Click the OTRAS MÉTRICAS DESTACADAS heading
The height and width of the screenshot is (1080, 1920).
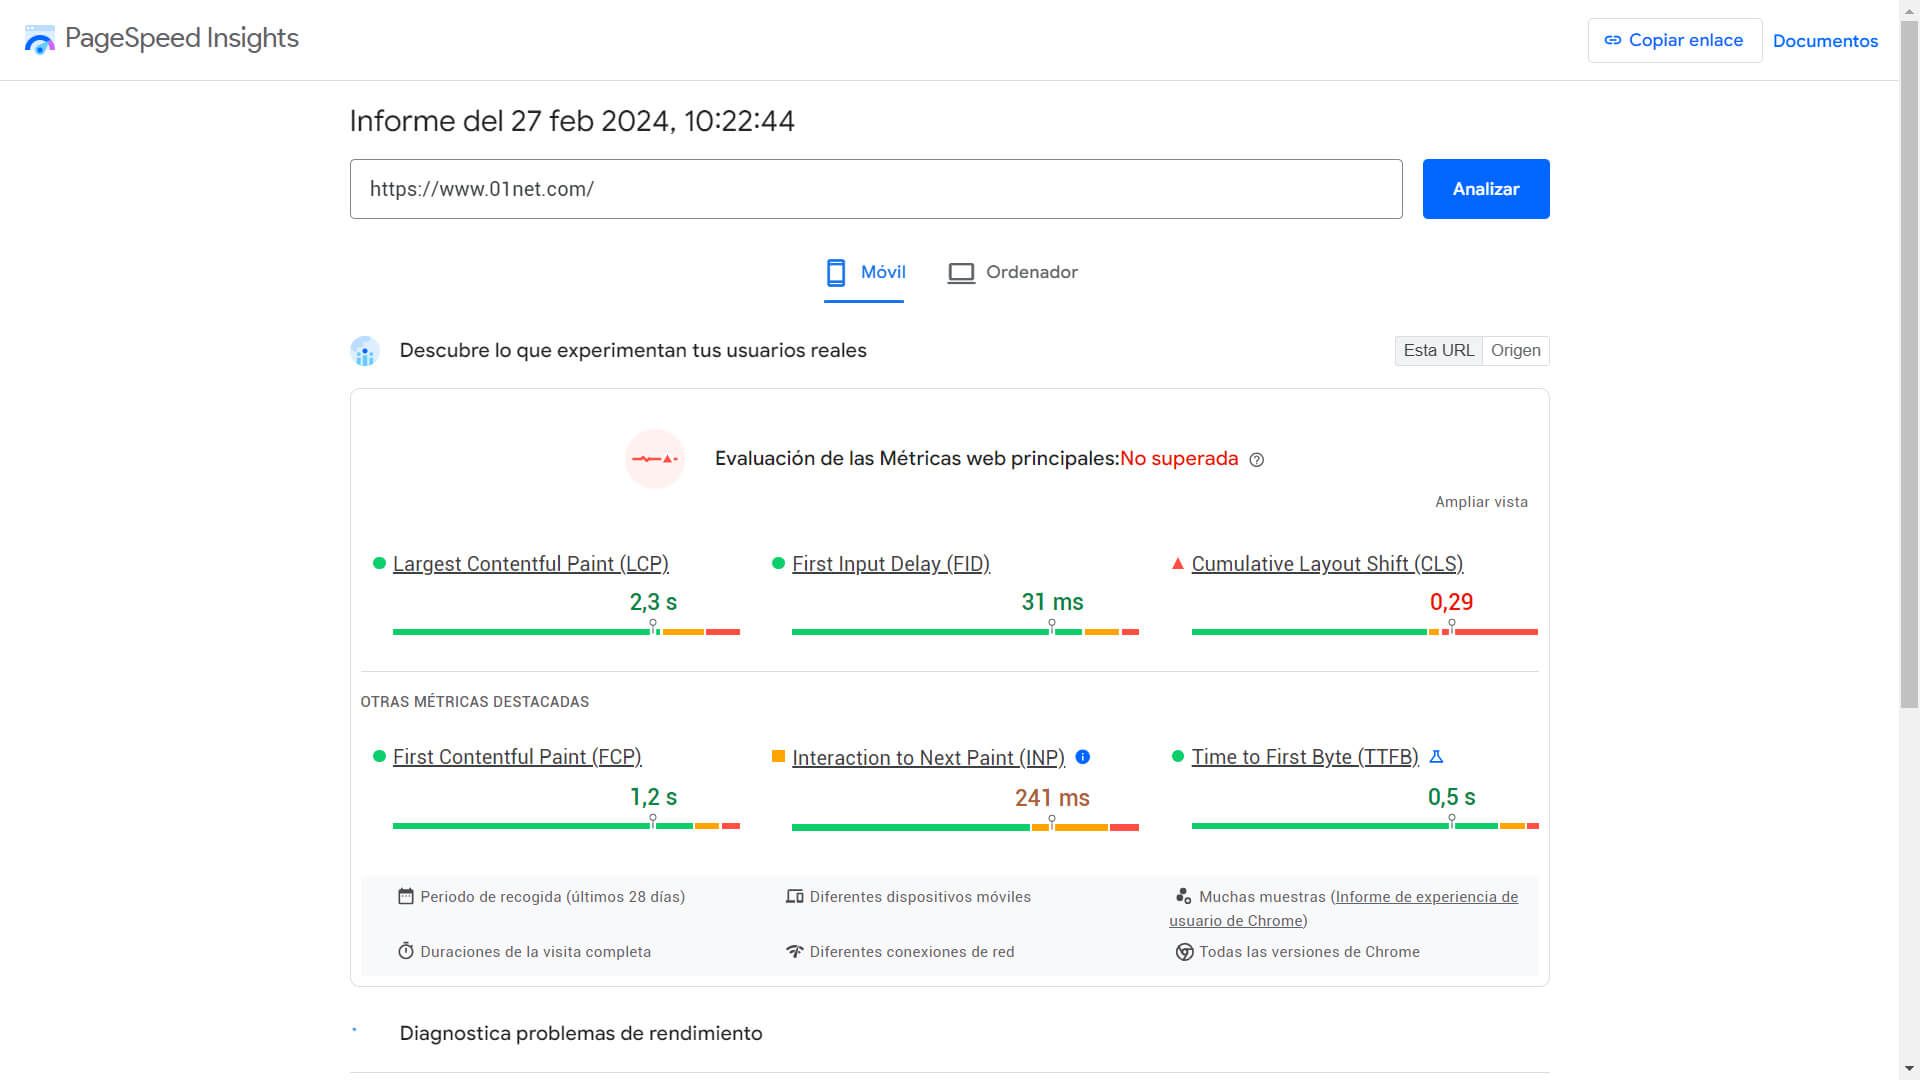point(475,702)
